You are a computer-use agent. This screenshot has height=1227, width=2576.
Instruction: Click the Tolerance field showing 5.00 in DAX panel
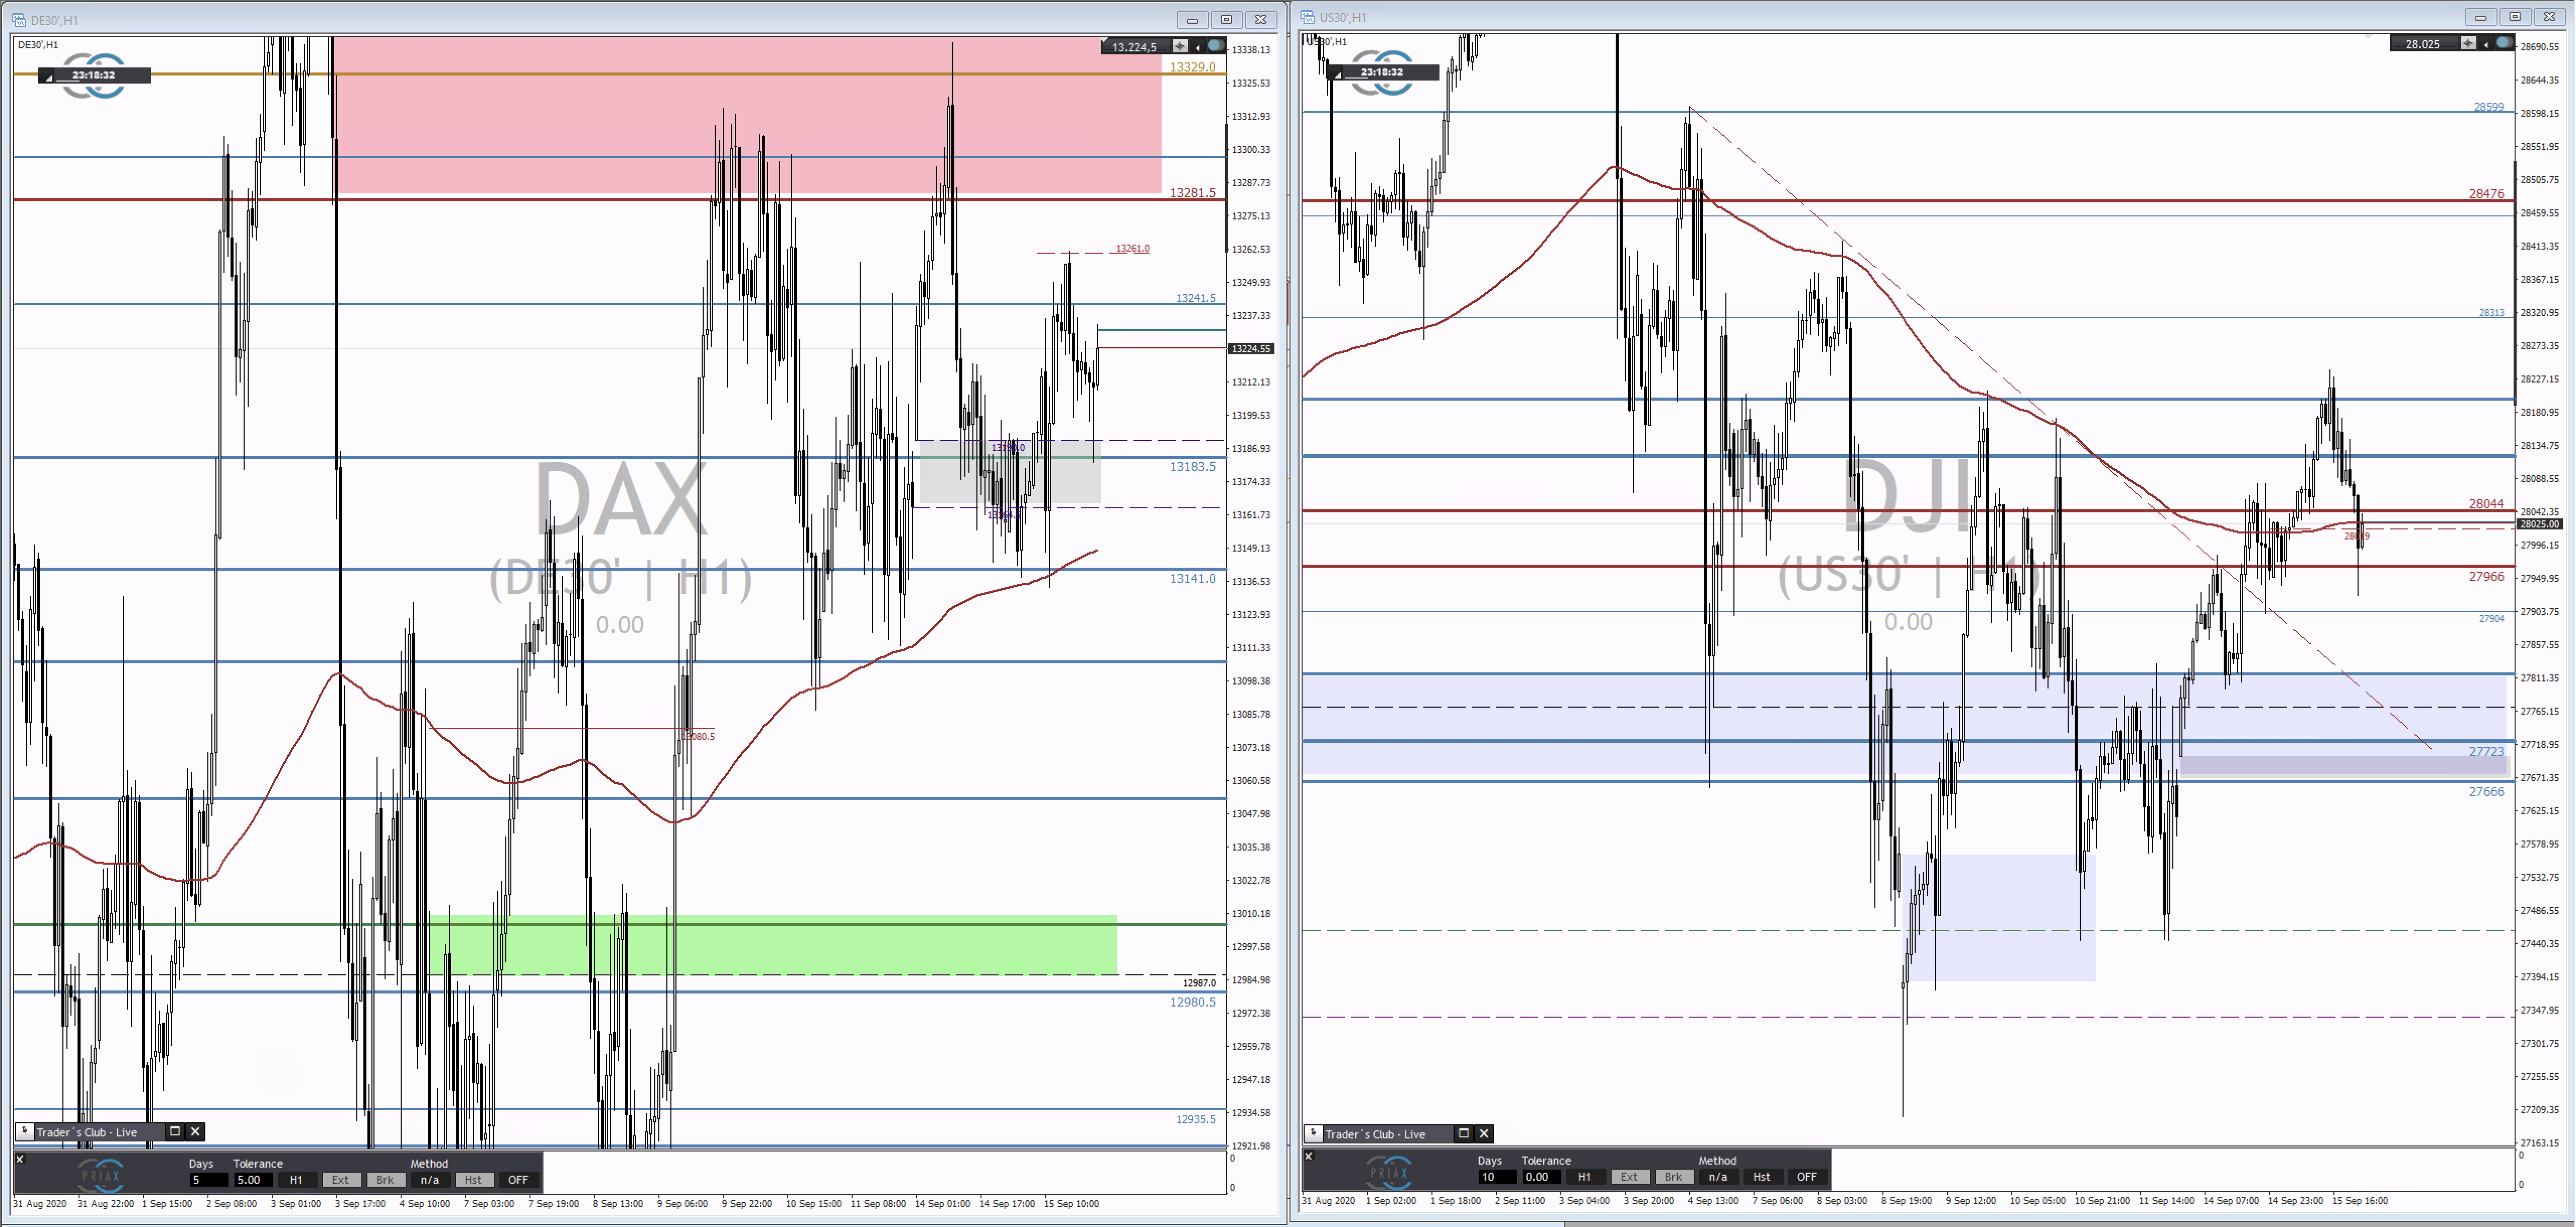point(253,1180)
